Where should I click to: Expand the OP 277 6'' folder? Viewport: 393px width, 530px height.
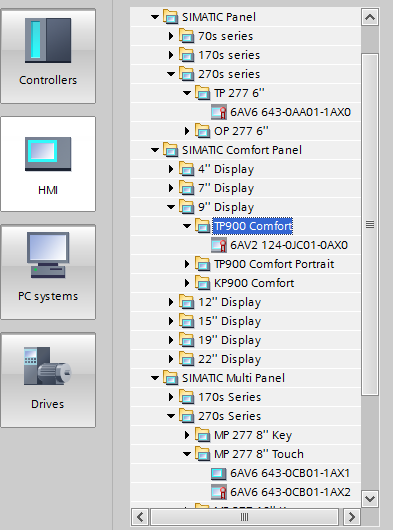click(x=187, y=131)
